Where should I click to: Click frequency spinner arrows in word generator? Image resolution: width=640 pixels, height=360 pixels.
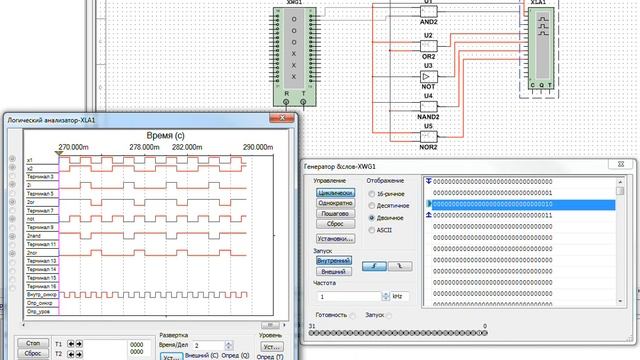pyautogui.click(x=385, y=296)
